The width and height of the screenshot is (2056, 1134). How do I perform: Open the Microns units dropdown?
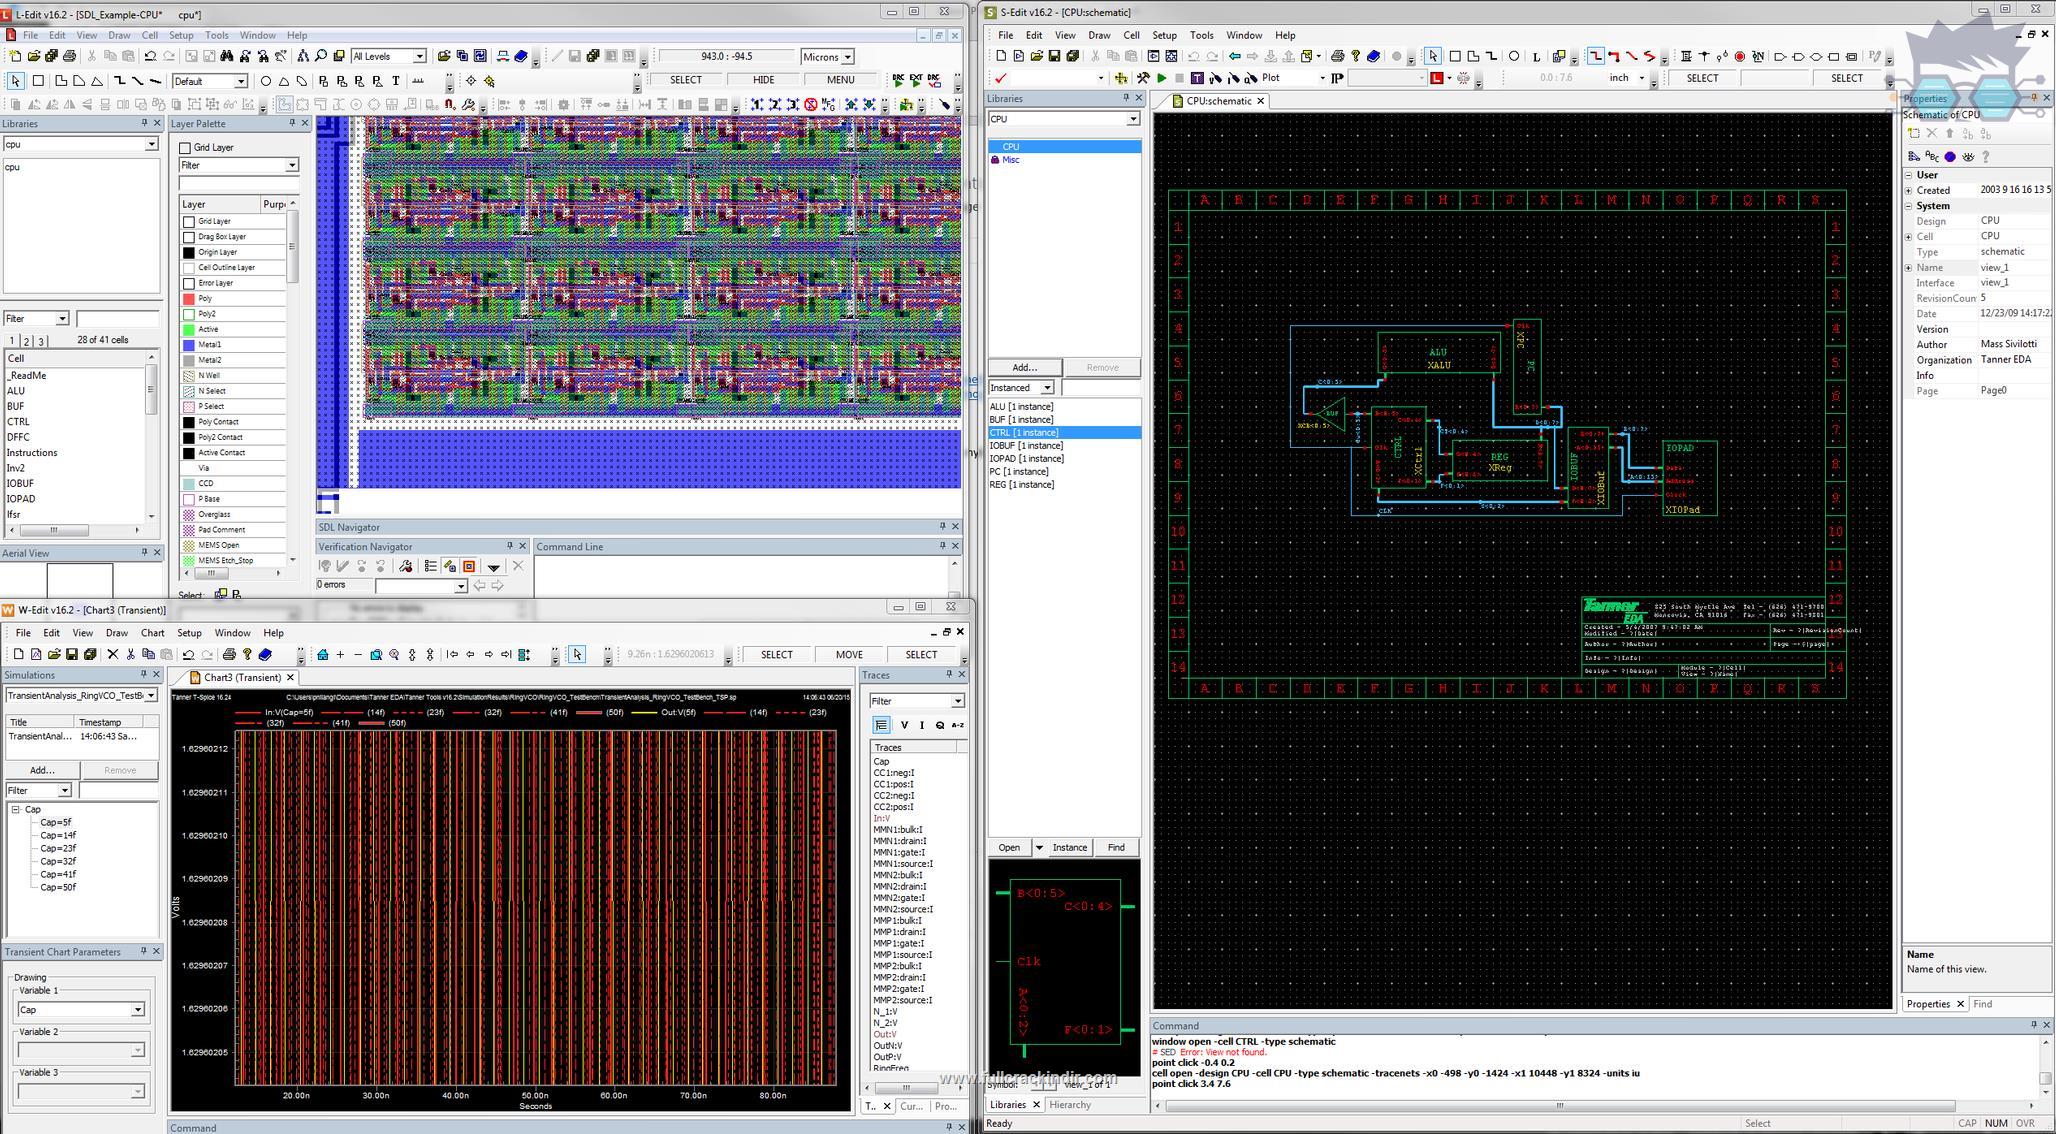pyautogui.click(x=848, y=57)
